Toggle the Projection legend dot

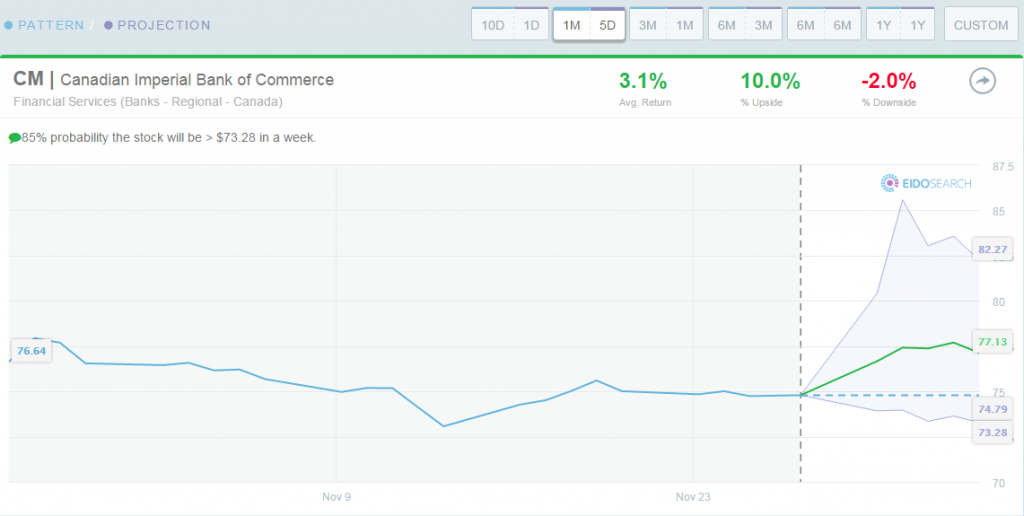tap(108, 26)
